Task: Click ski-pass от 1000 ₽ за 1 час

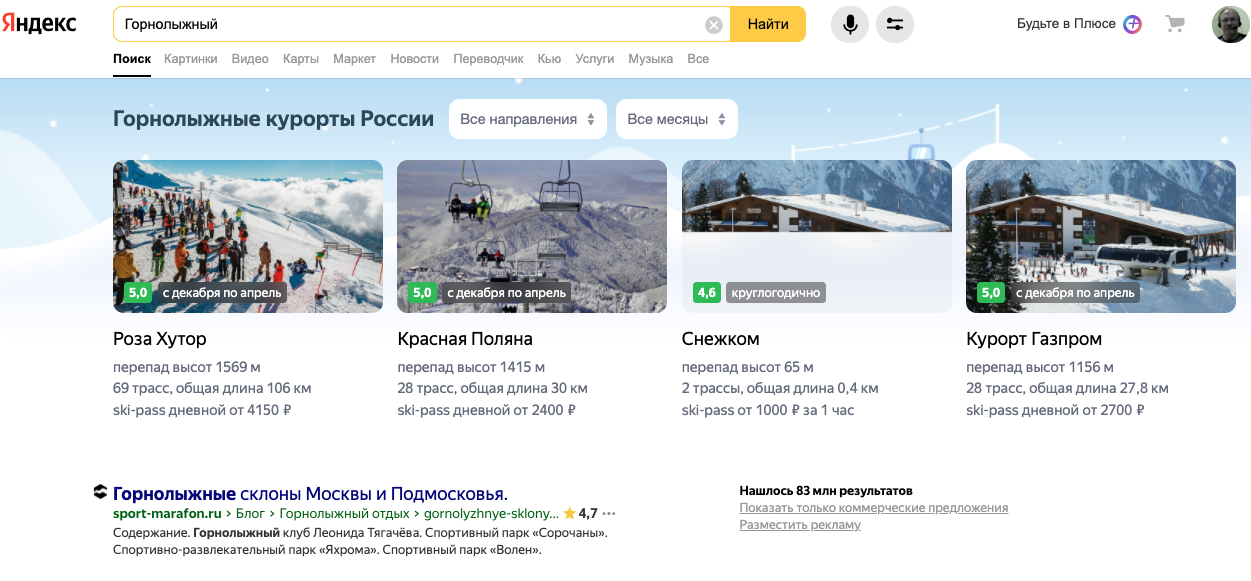Action: pyautogui.click(x=768, y=410)
